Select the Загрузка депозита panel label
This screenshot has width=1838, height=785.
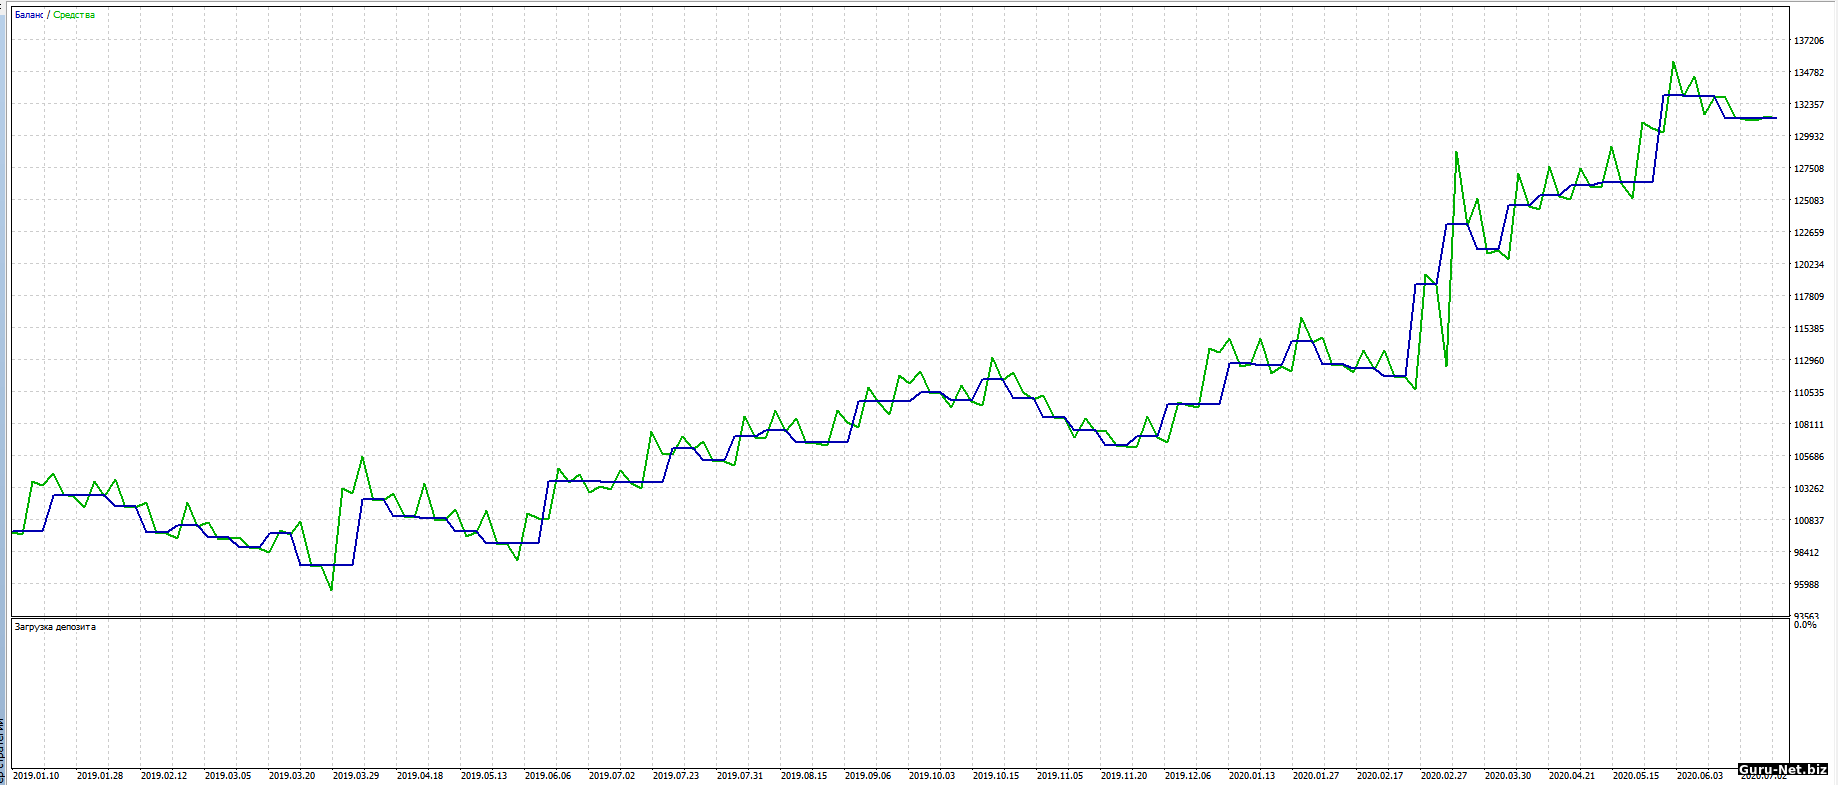55,627
